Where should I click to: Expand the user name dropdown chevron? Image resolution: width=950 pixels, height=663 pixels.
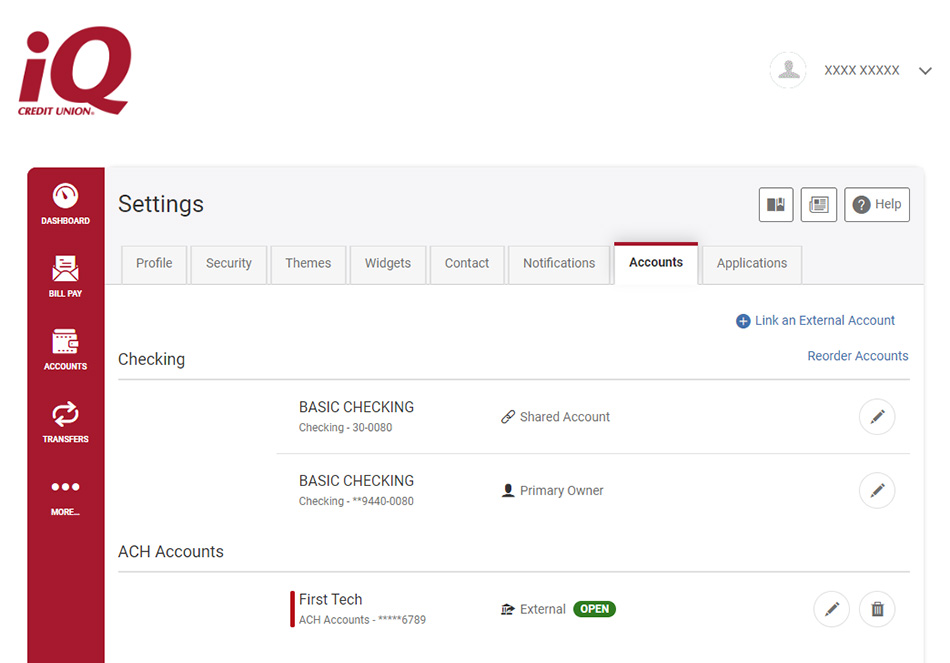click(925, 71)
